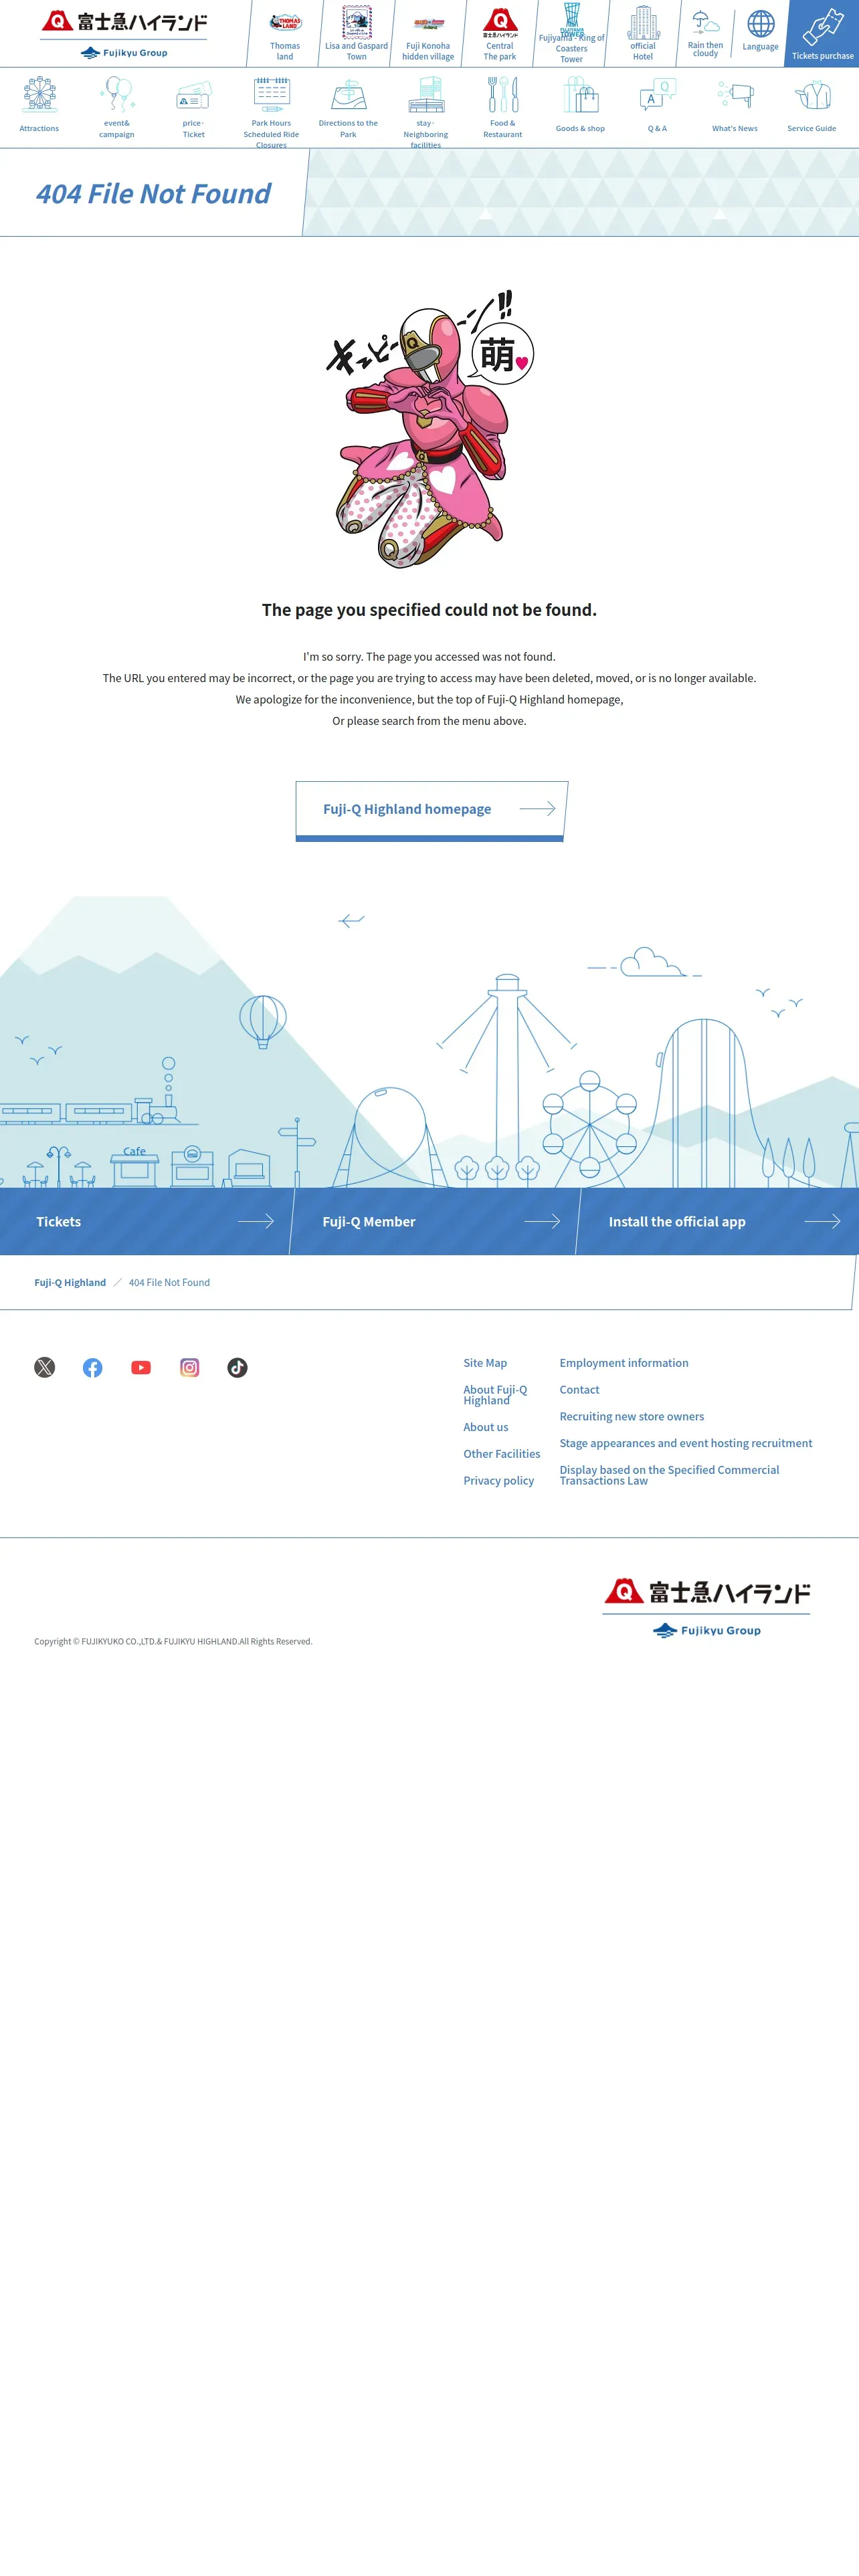The height and width of the screenshot is (2576, 859).
Task: Open Directions to the Park menu
Action: (348, 108)
